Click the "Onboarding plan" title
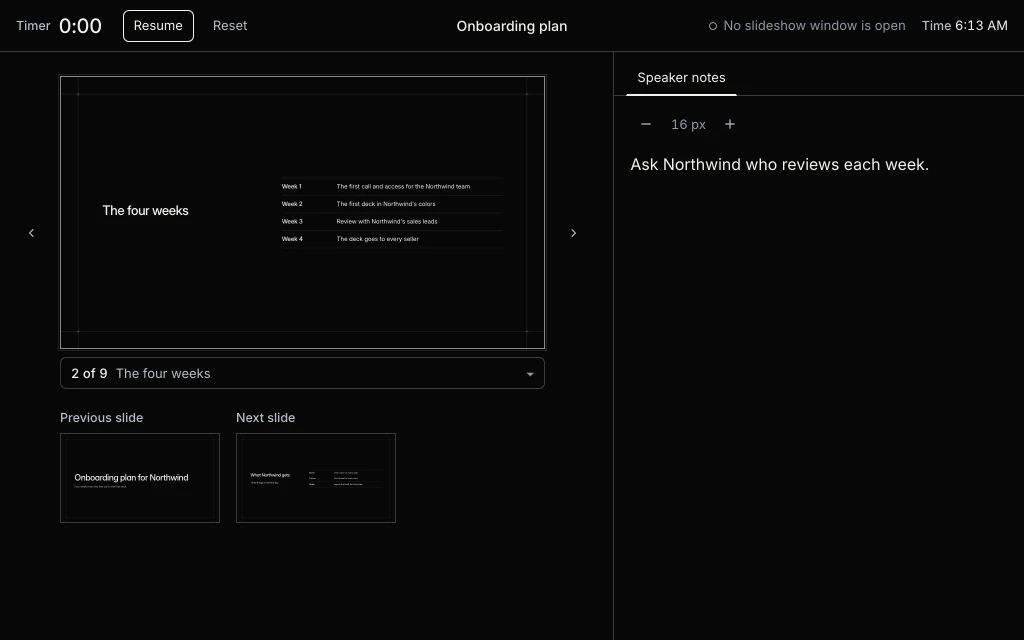This screenshot has height=640, width=1024. [x=512, y=26]
